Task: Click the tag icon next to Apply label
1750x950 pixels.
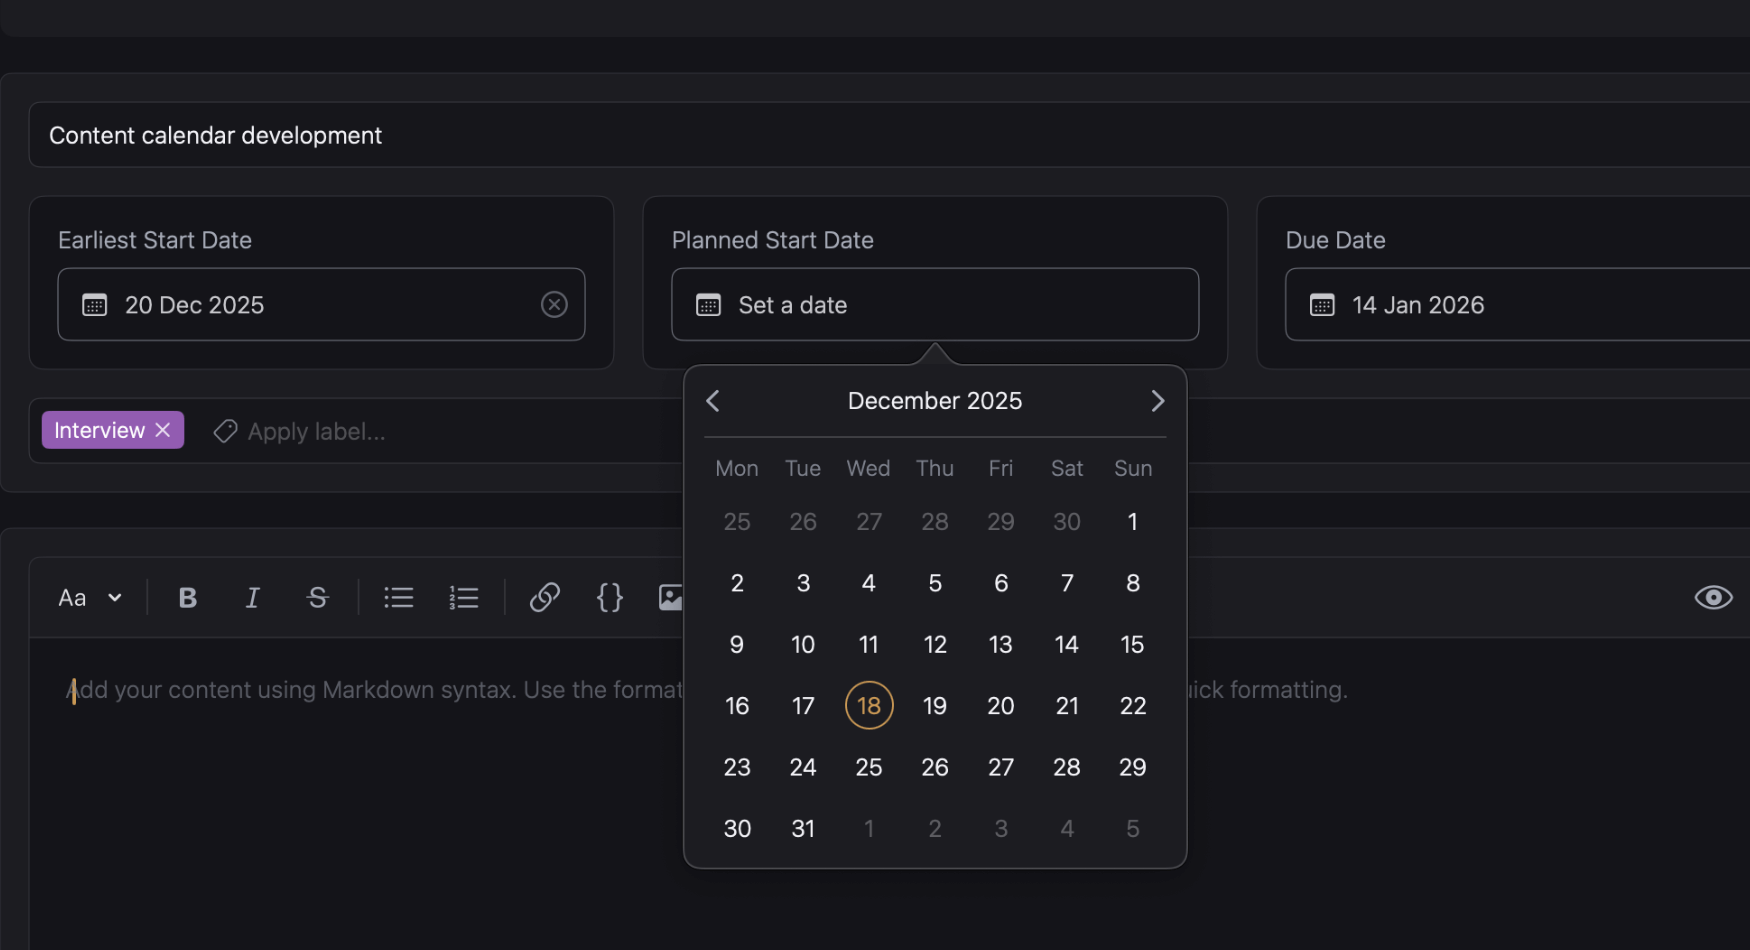Action: click(x=225, y=430)
